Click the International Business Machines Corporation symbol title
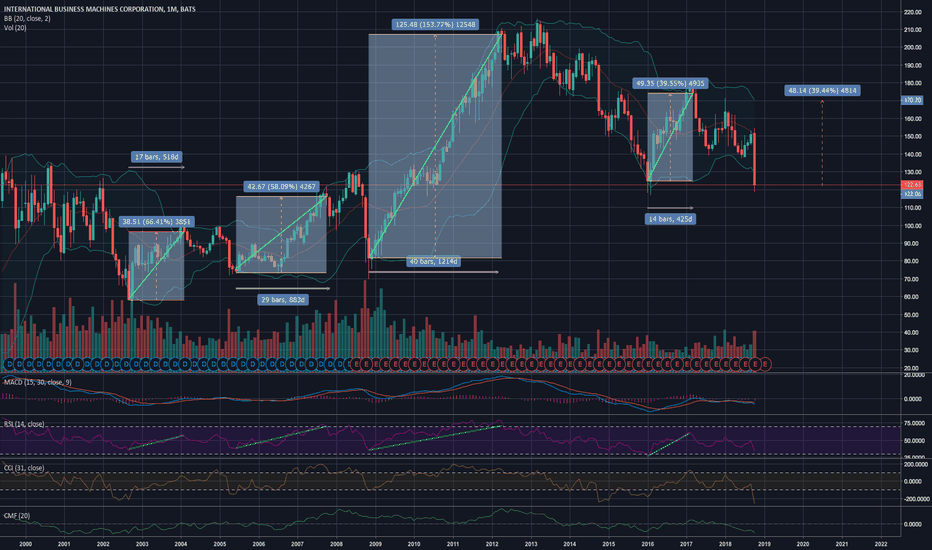Image resolution: width=932 pixels, height=550 pixels. 99,9
